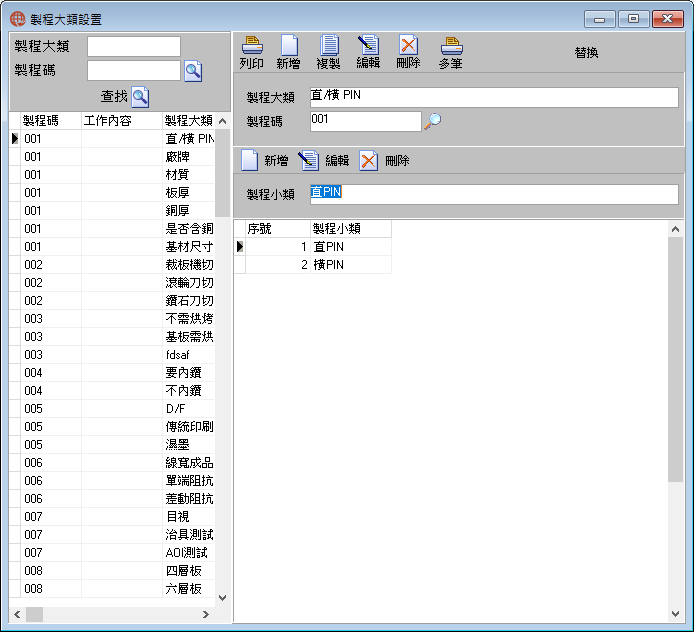Viewport: 694px width, 632px height.
Task: Click the left list horizontal scrollbar thumb
Action: click(x=35, y=614)
